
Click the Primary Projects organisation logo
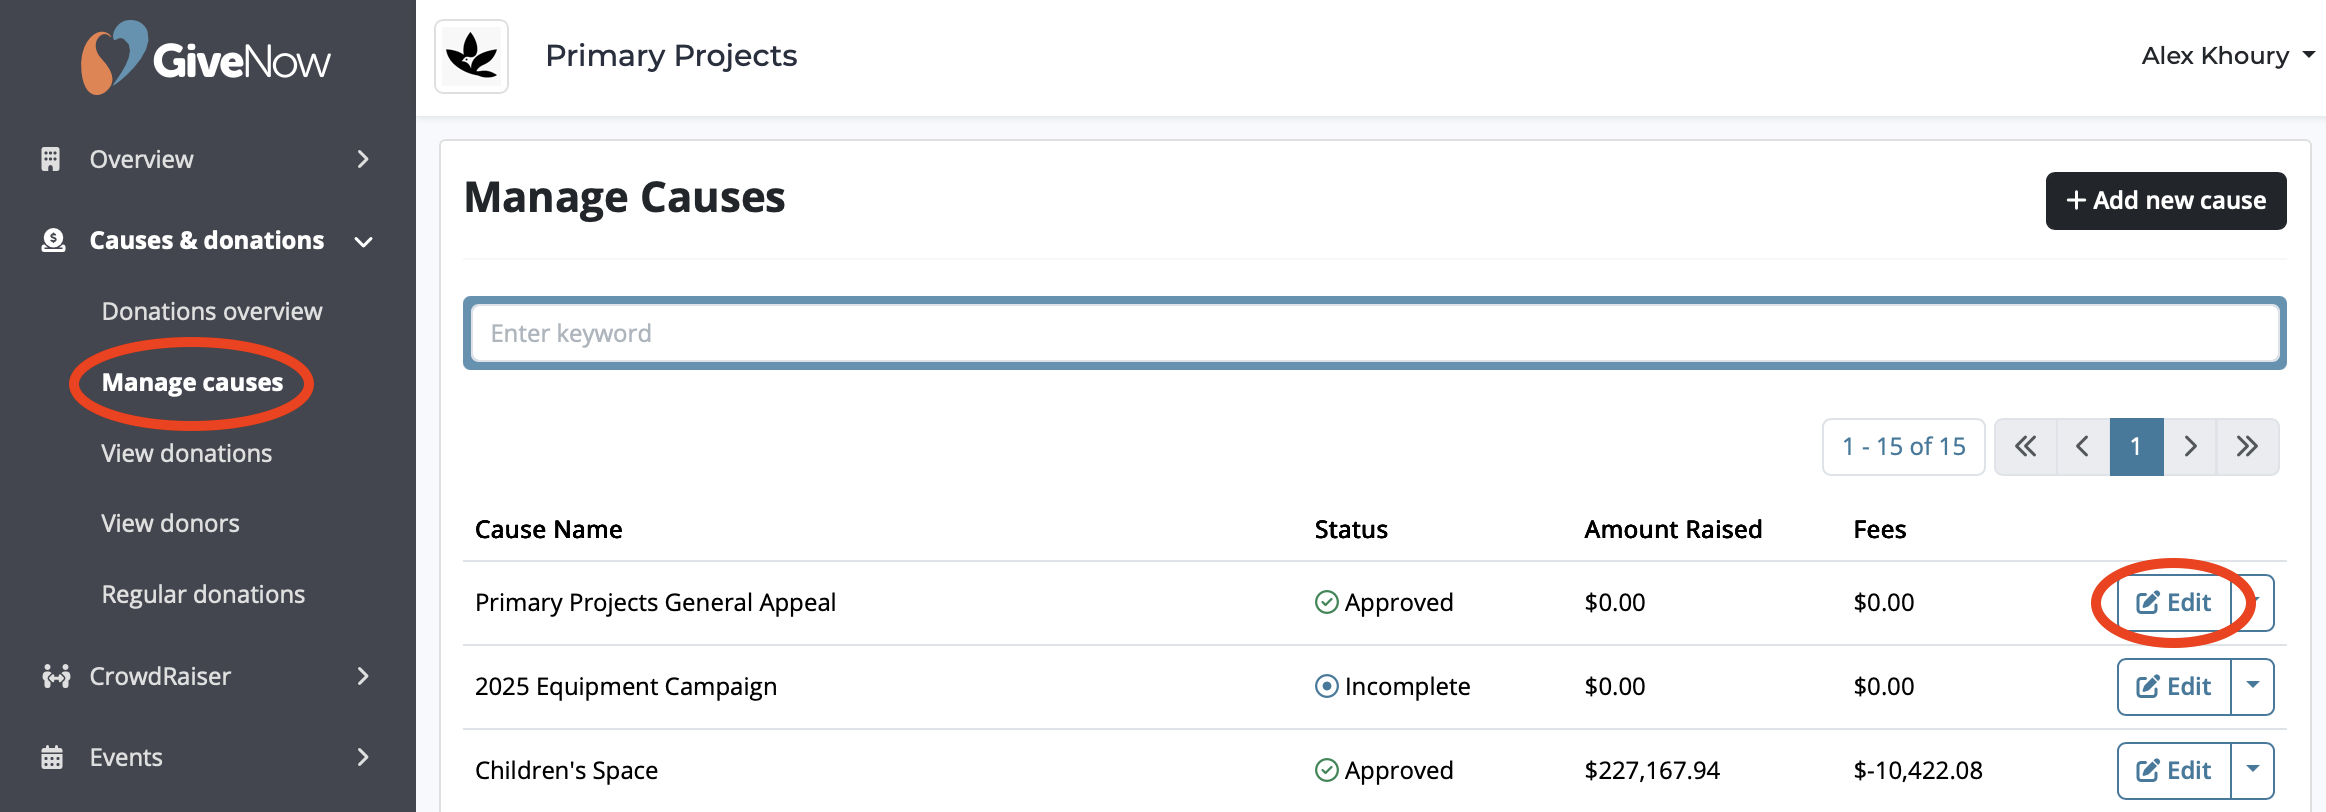pos(471,56)
